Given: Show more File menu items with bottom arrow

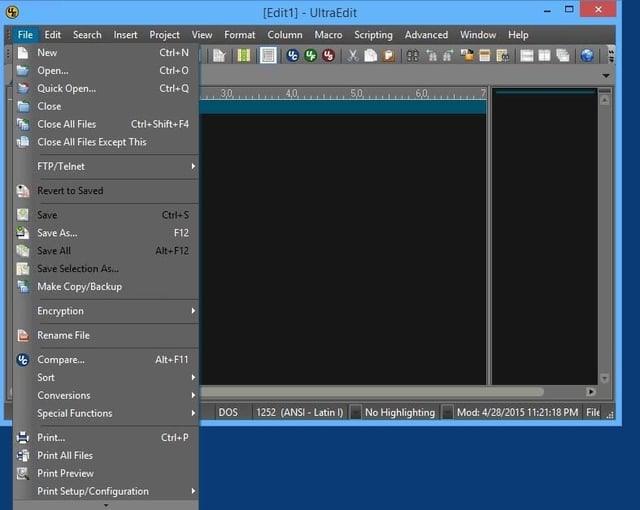Looking at the screenshot, I should pyautogui.click(x=106, y=505).
